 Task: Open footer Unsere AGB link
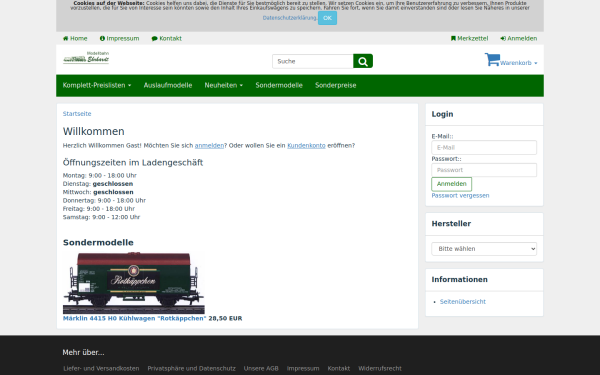click(261, 368)
